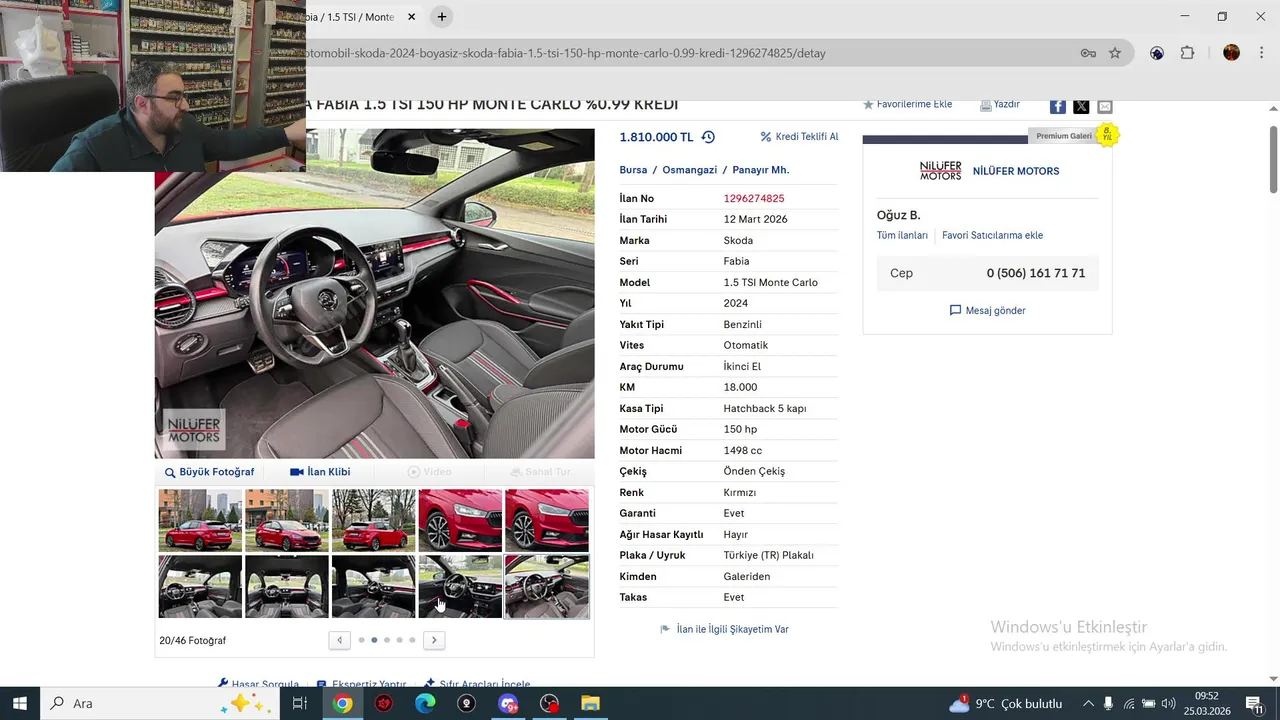Select thumbnail of red car's rear-left view
The image size is (1280, 720).
pyautogui.click(x=200, y=520)
